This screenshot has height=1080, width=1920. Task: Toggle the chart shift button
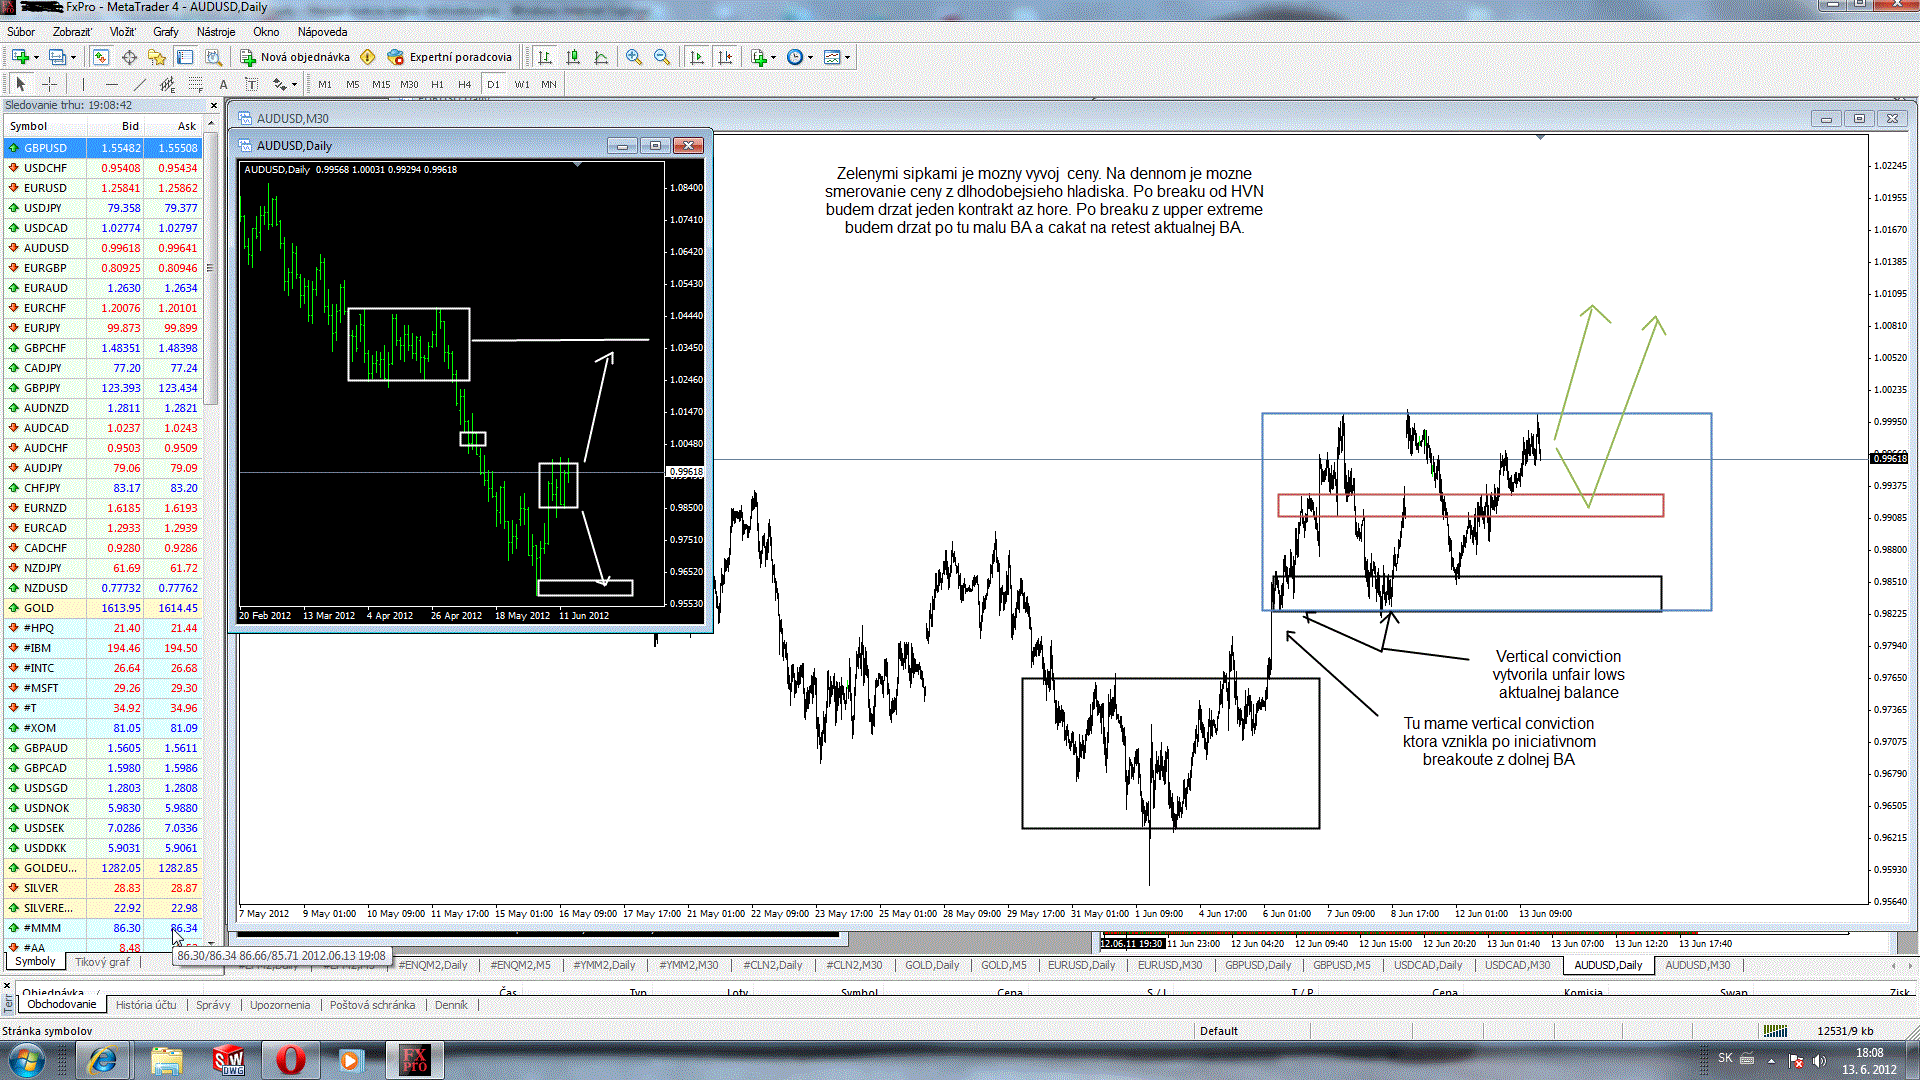click(x=725, y=57)
